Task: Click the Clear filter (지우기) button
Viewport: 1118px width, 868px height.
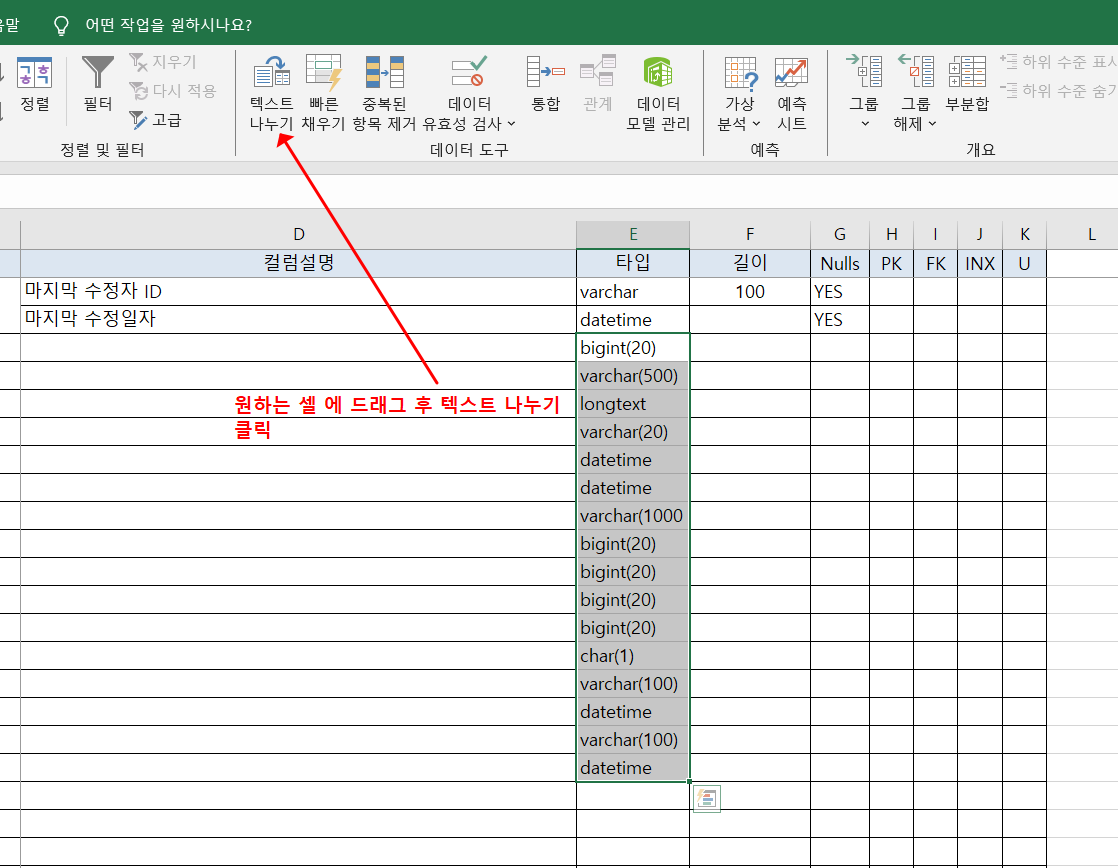Action: (163, 62)
